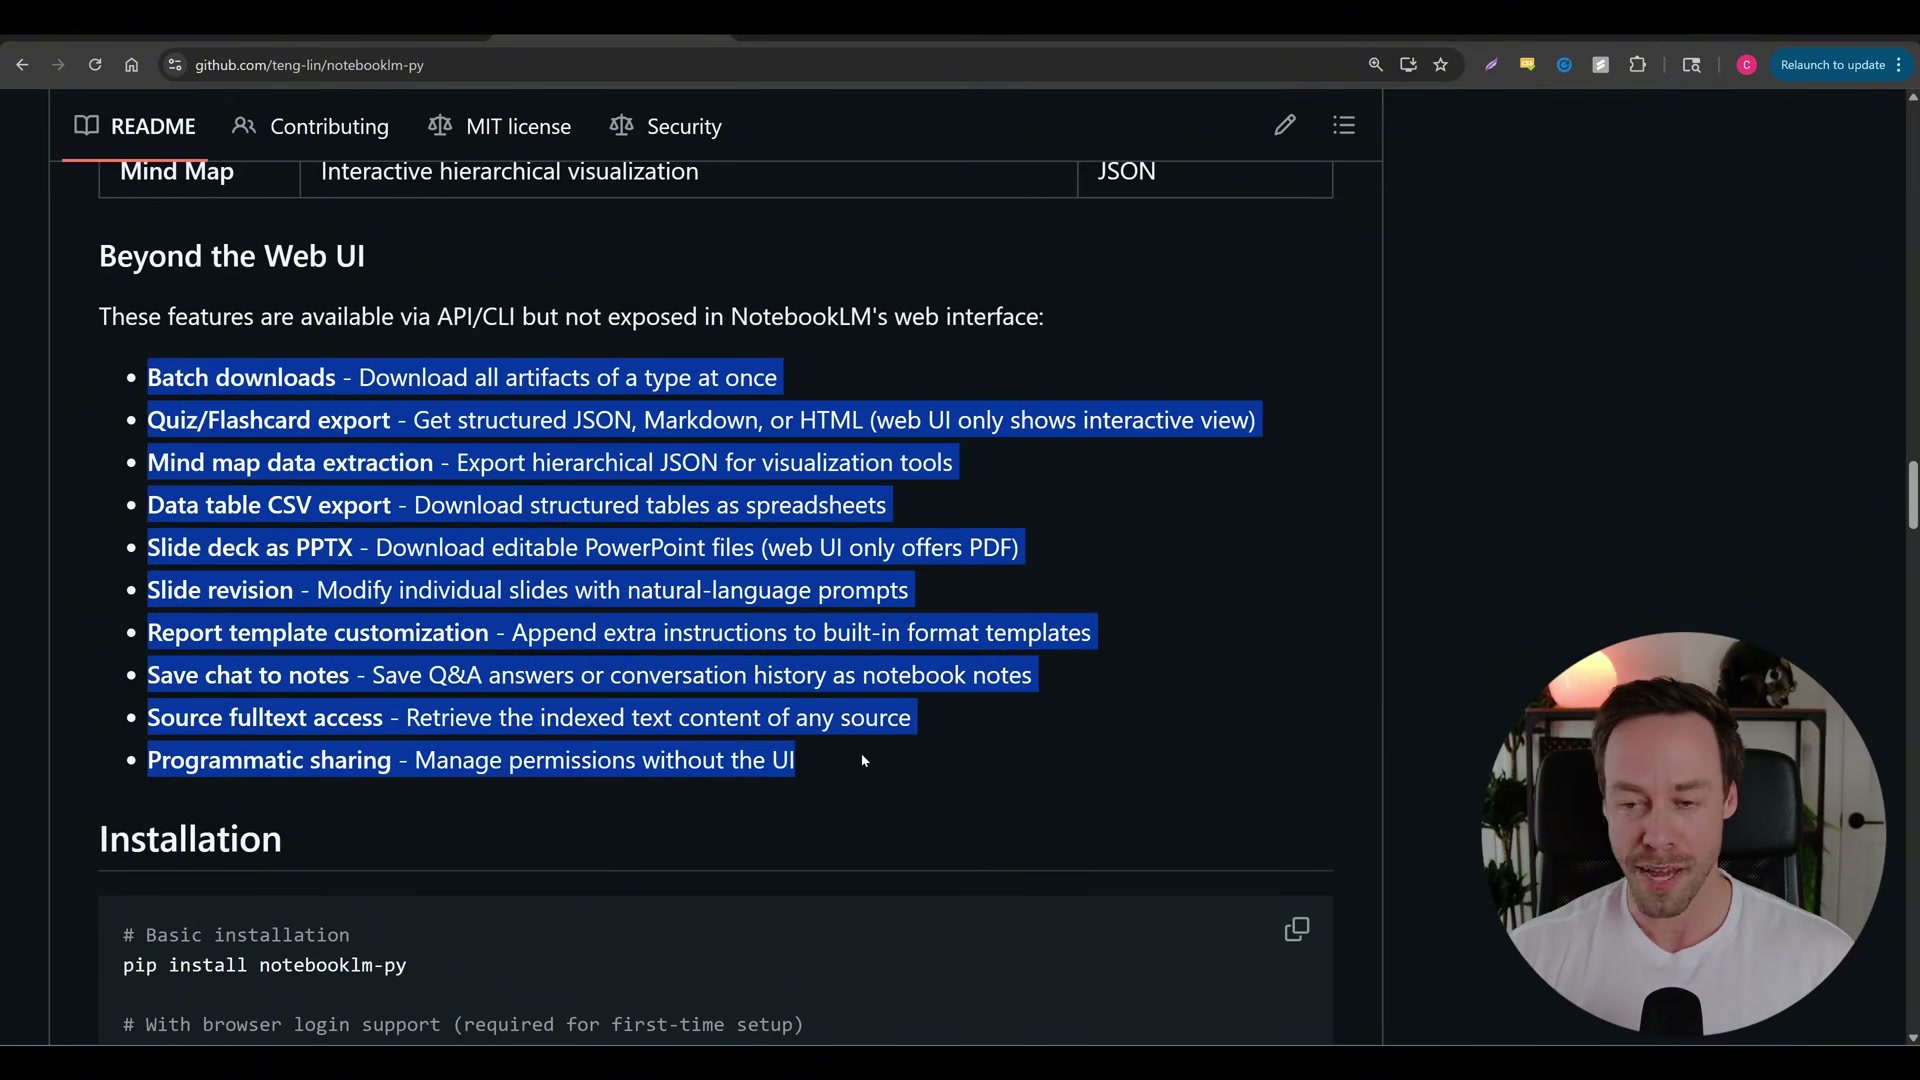Click the presenter webcam overlay
Image resolution: width=1920 pixels, height=1080 pixels.
(1683, 833)
